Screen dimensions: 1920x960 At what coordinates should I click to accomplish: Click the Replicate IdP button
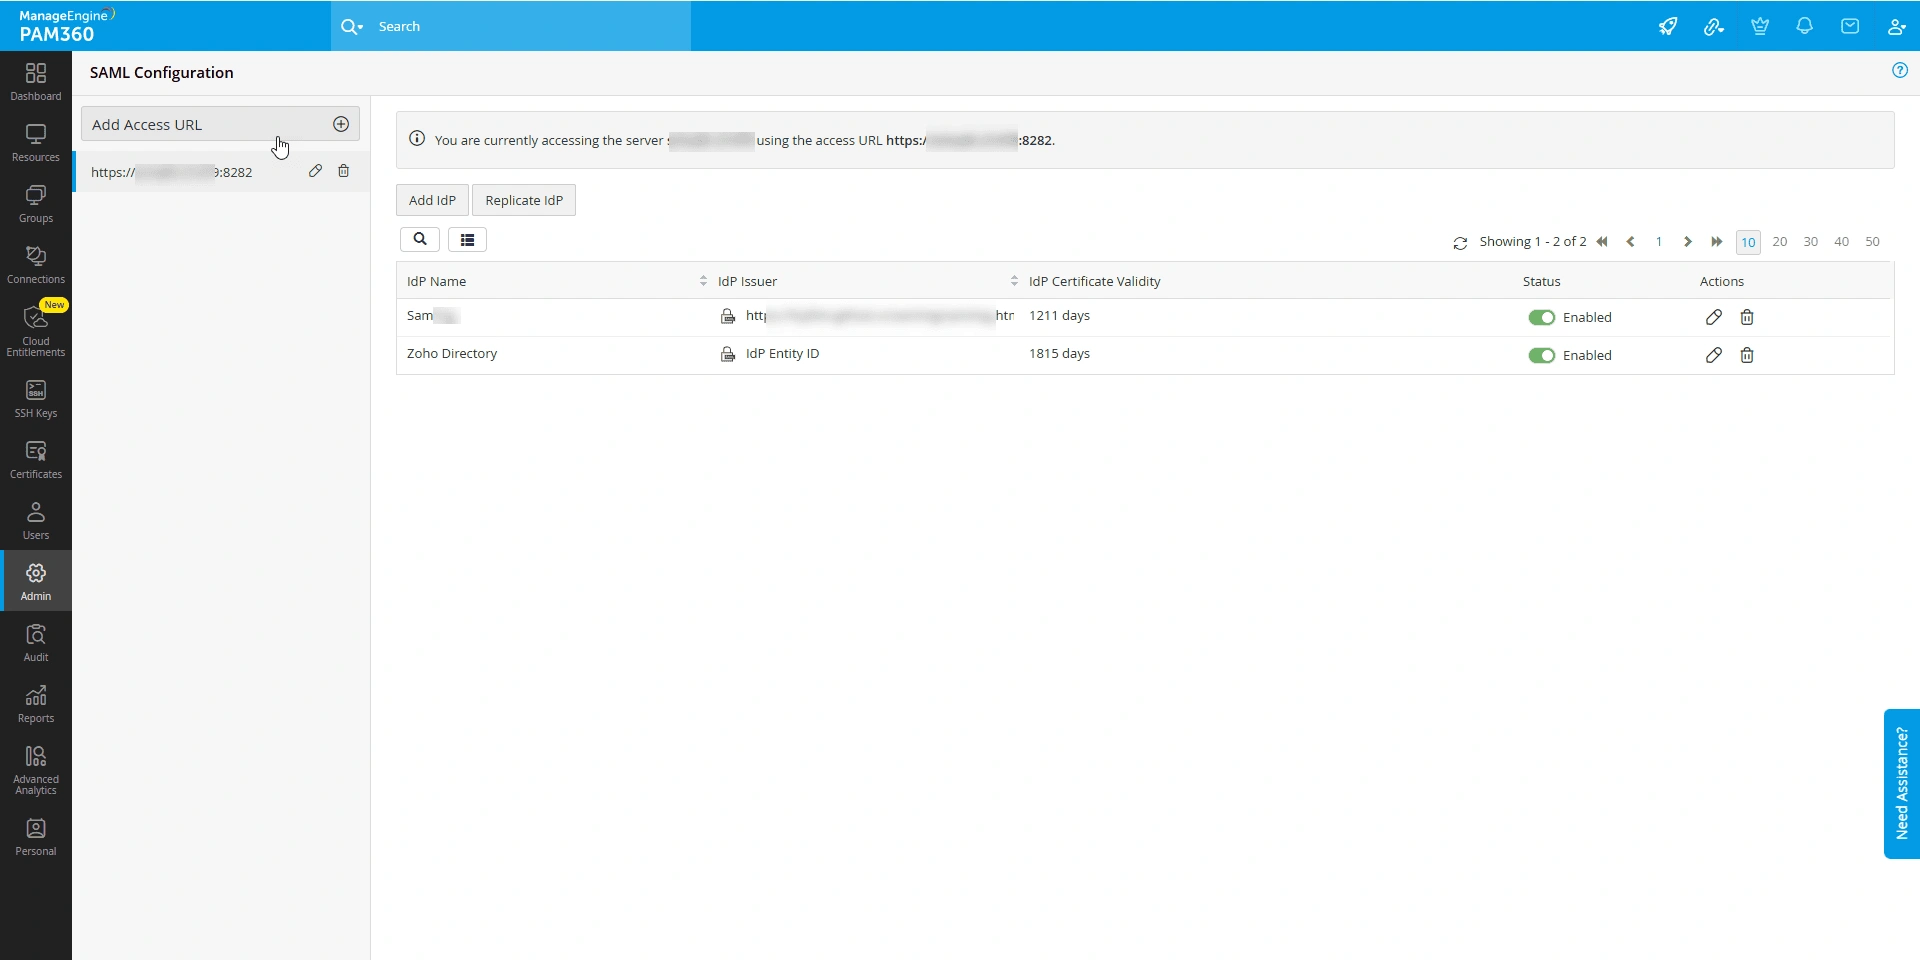click(524, 200)
